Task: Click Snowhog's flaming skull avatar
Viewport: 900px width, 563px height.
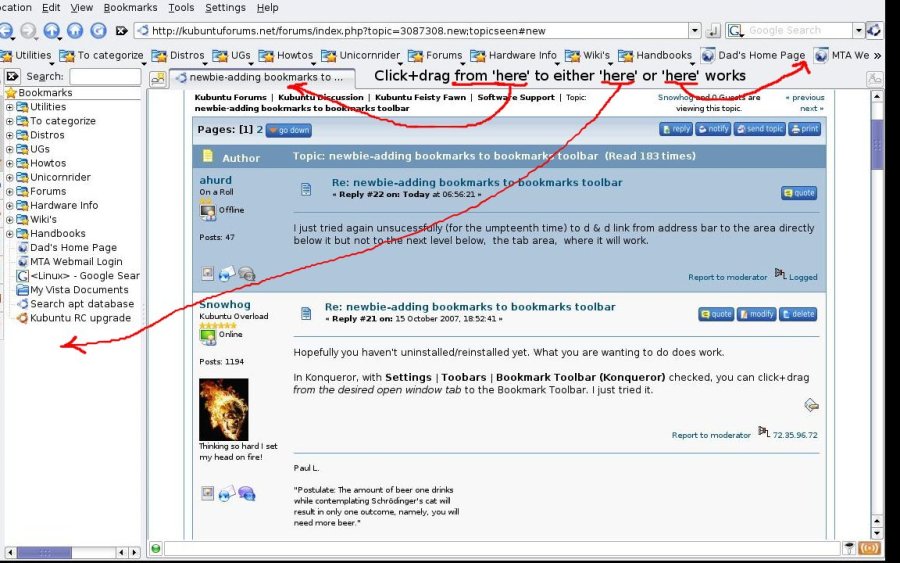Action: 224,409
